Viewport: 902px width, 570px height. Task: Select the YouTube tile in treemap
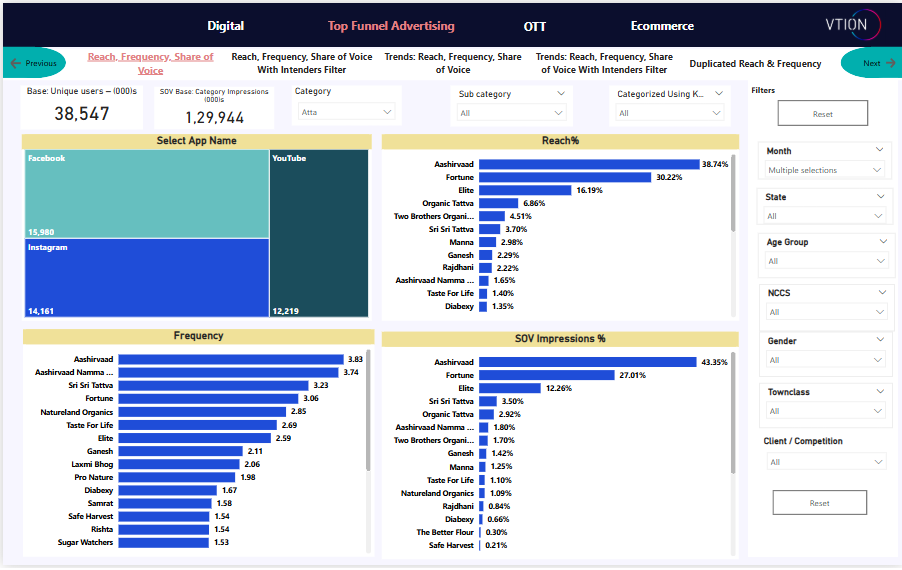click(319, 233)
